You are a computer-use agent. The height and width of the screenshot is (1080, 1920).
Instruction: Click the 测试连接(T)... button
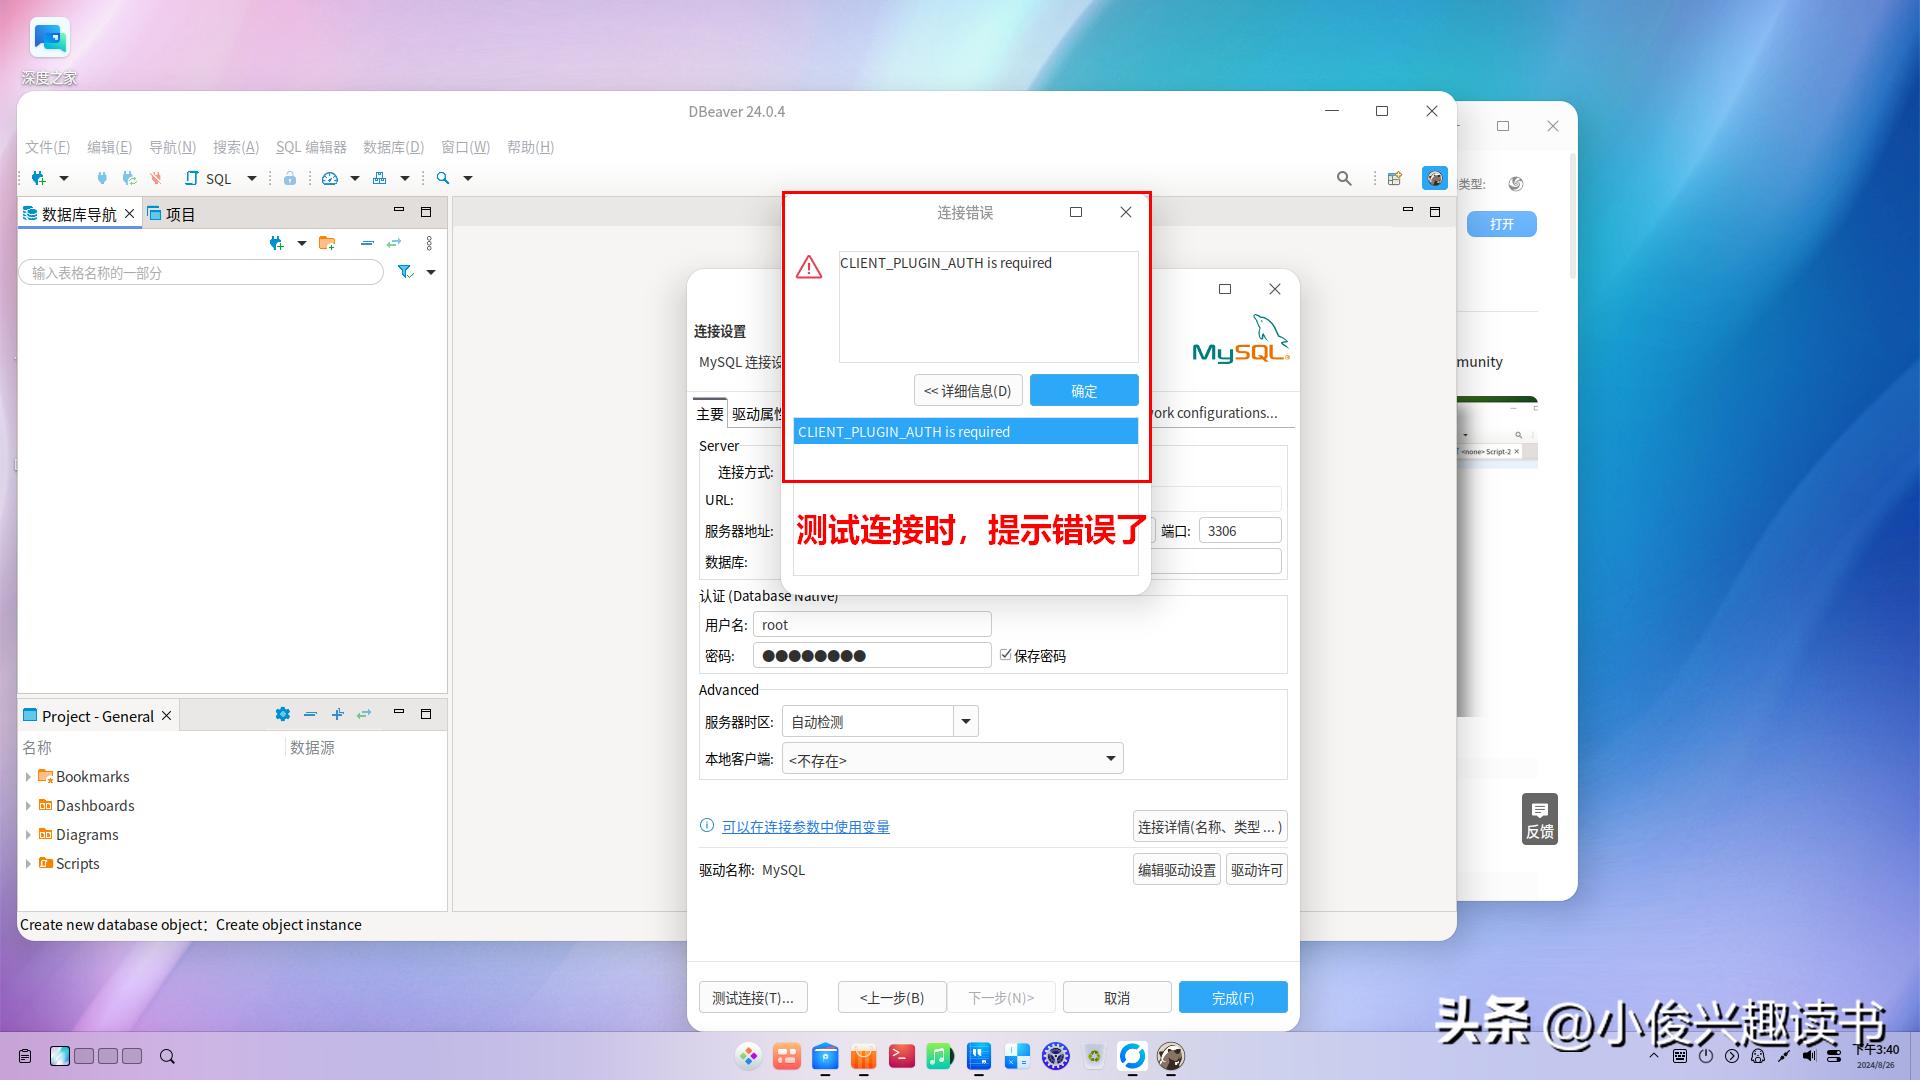[753, 997]
